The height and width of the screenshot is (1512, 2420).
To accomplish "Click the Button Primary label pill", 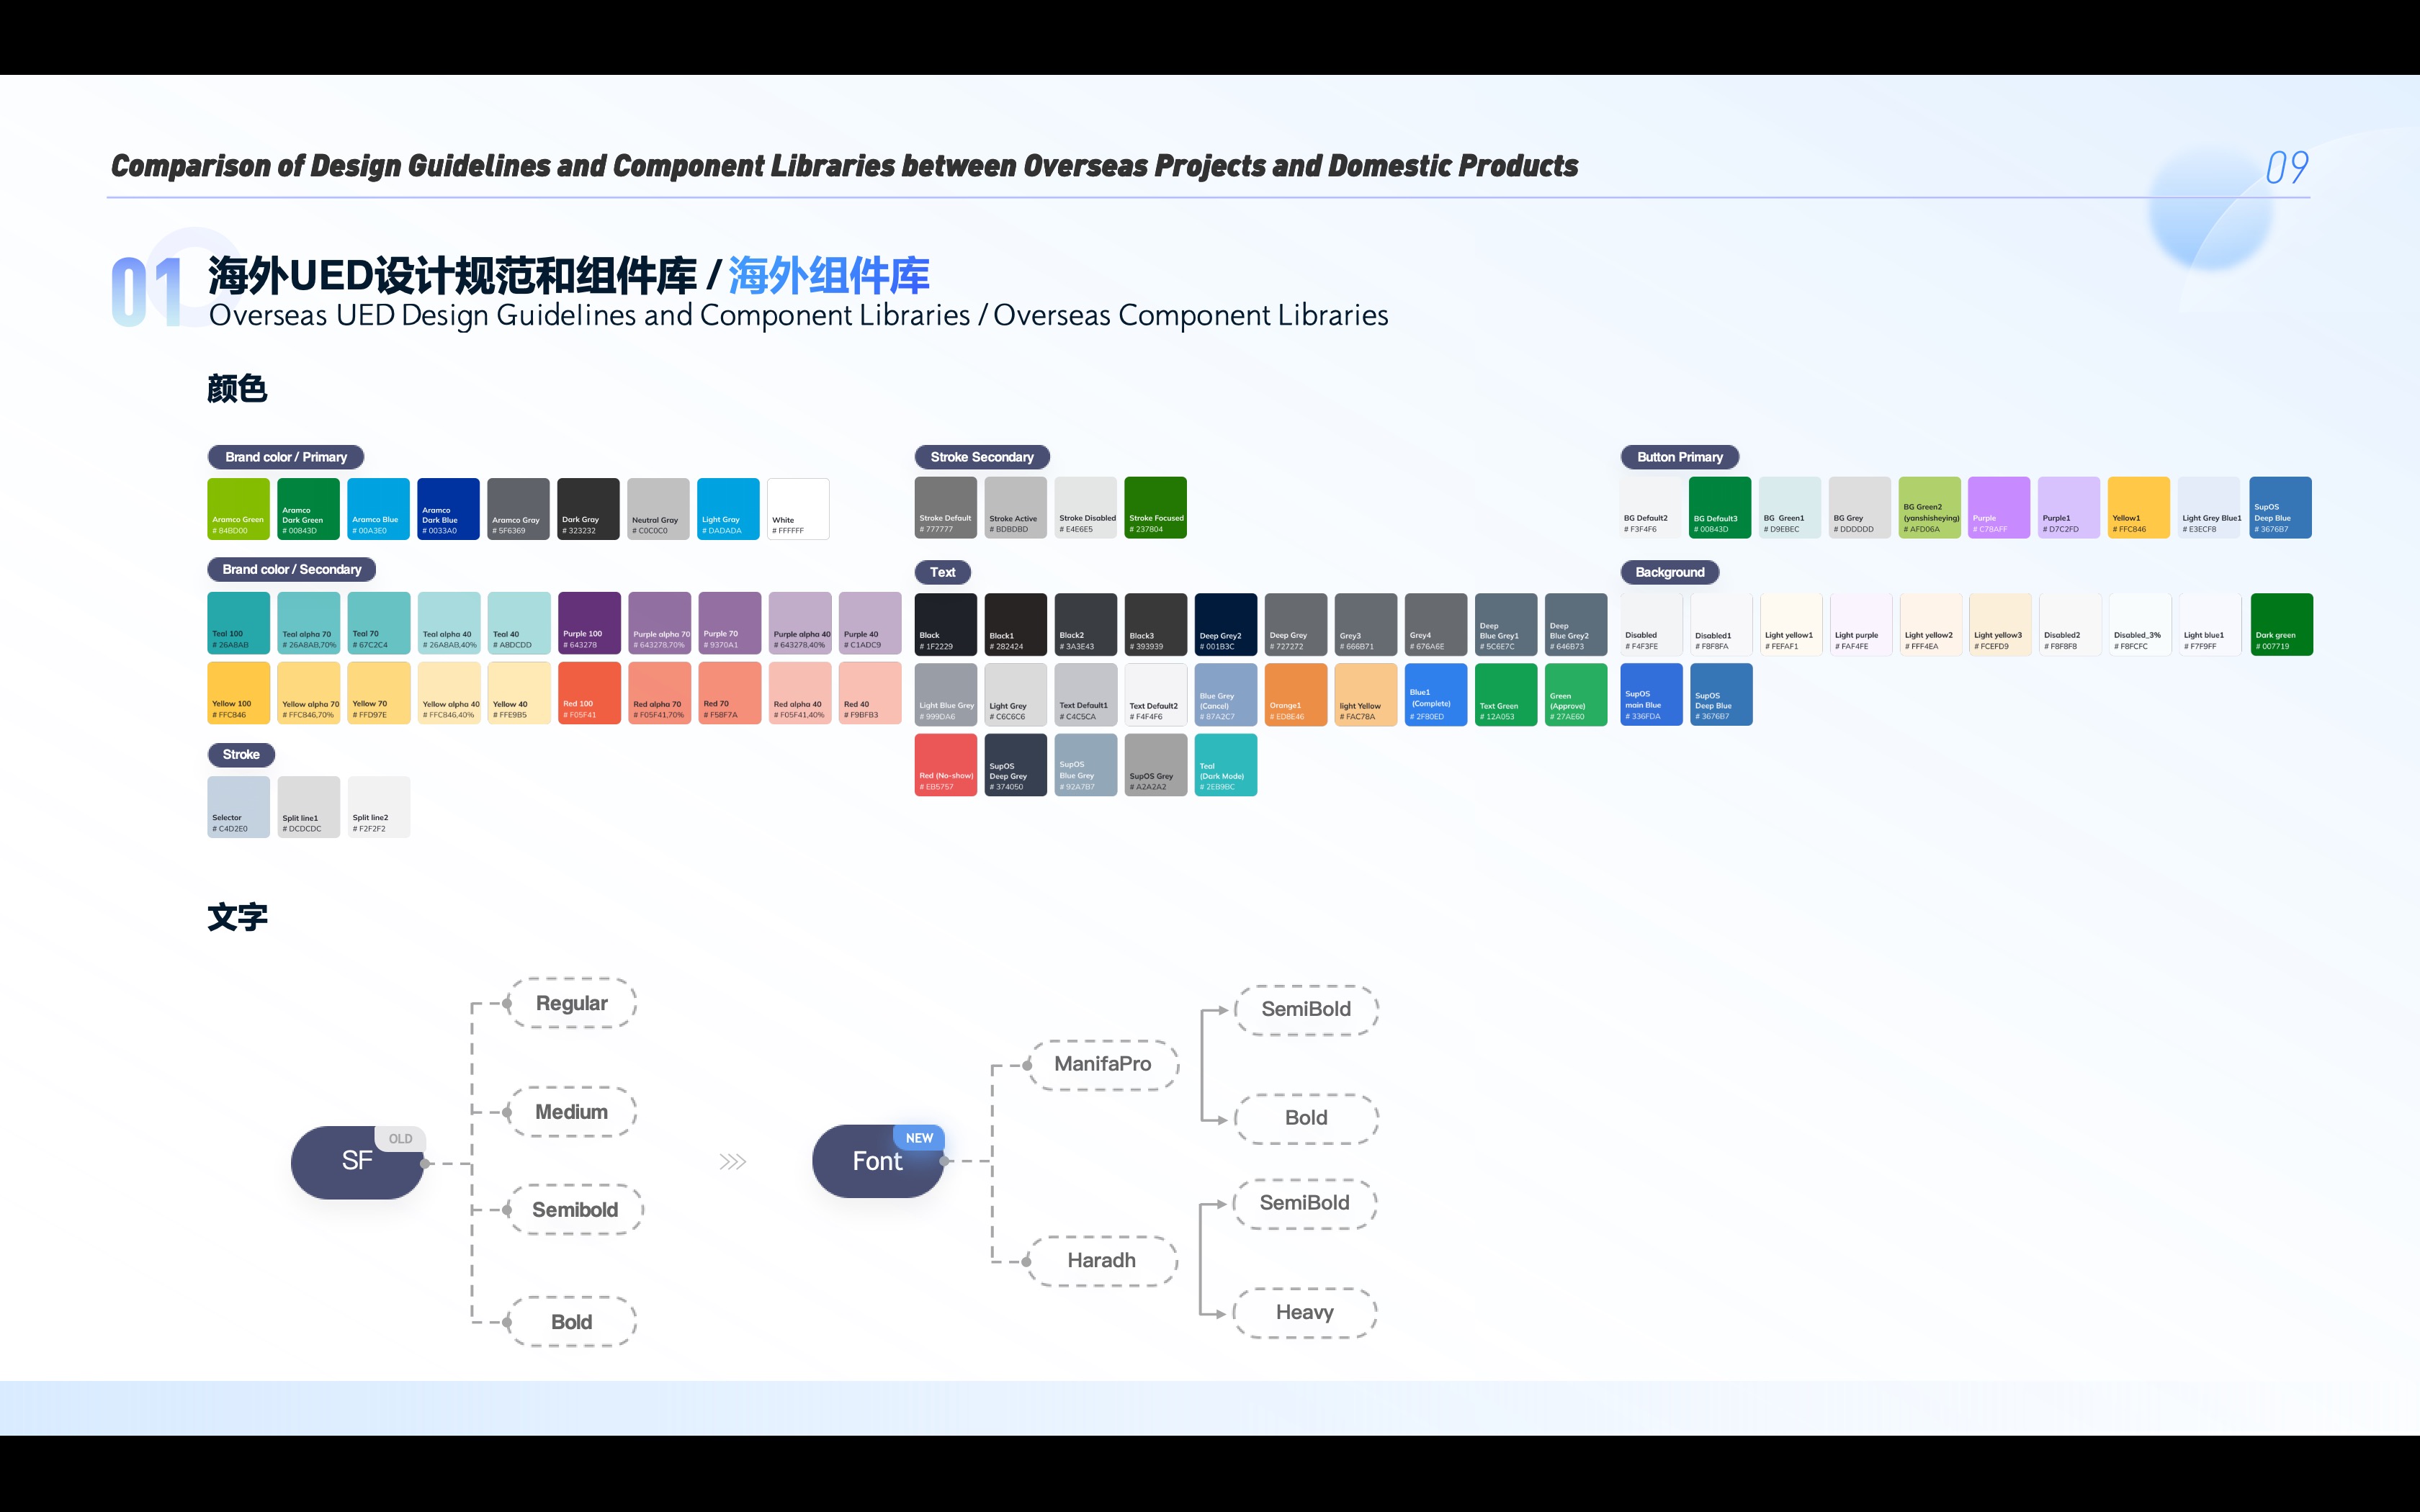I will 1680,457.
